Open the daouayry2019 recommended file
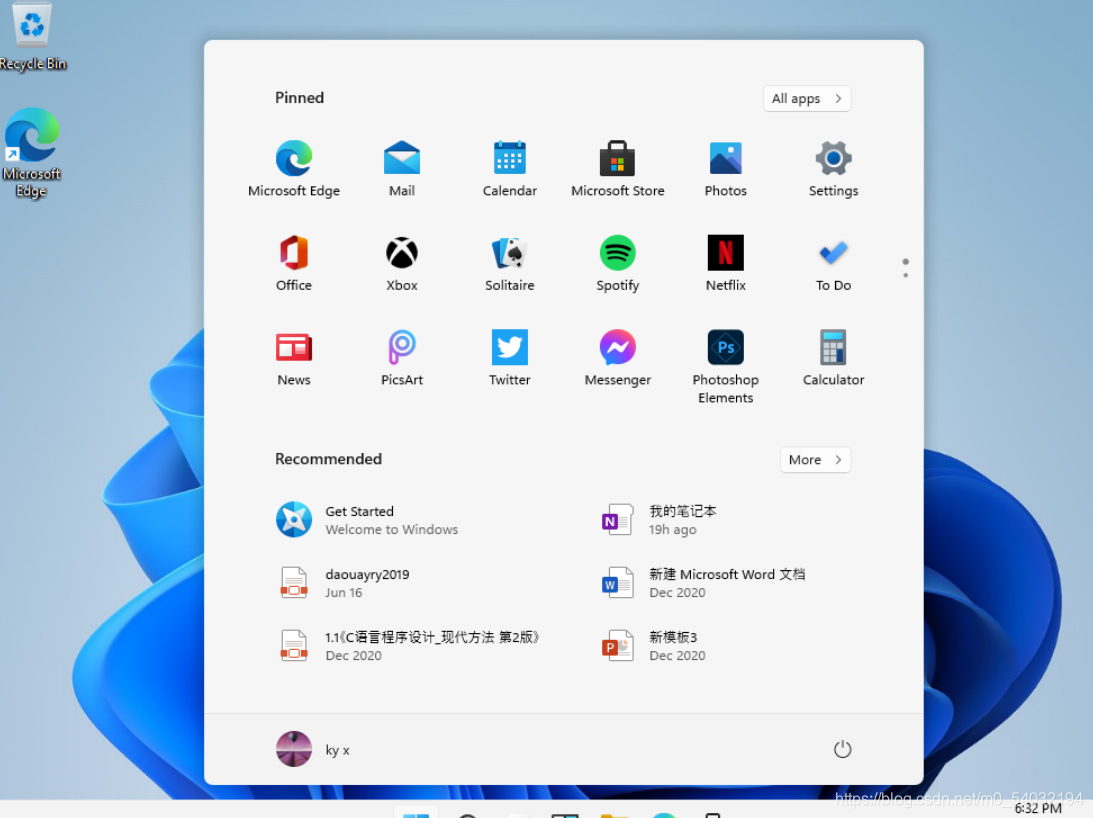Image resolution: width=1093 pixels, height=818 pixels. 344,583
